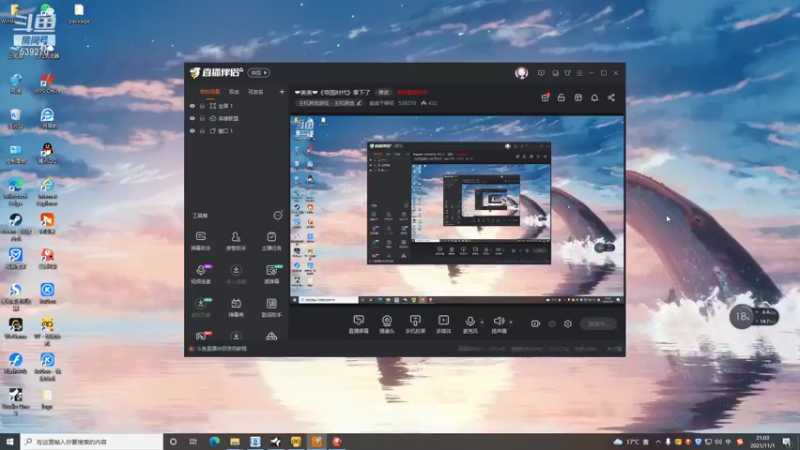Open the hamburger menu in title bar
800x450 pixels.
click(x=579, y=73)
